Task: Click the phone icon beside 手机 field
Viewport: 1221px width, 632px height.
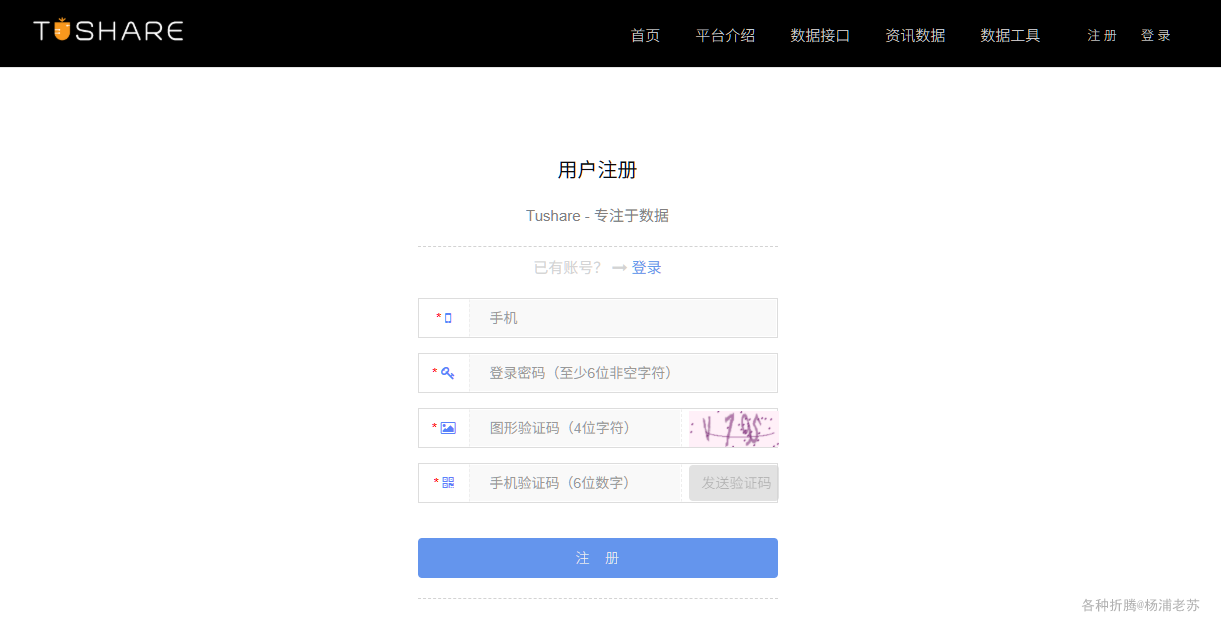Action: [448, 318]
